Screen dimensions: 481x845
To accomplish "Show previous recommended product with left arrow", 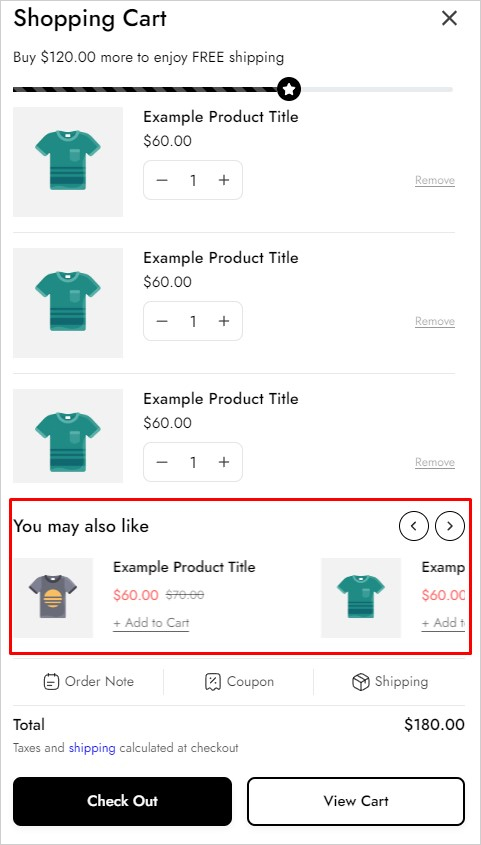I will click(x=414, y=526).
